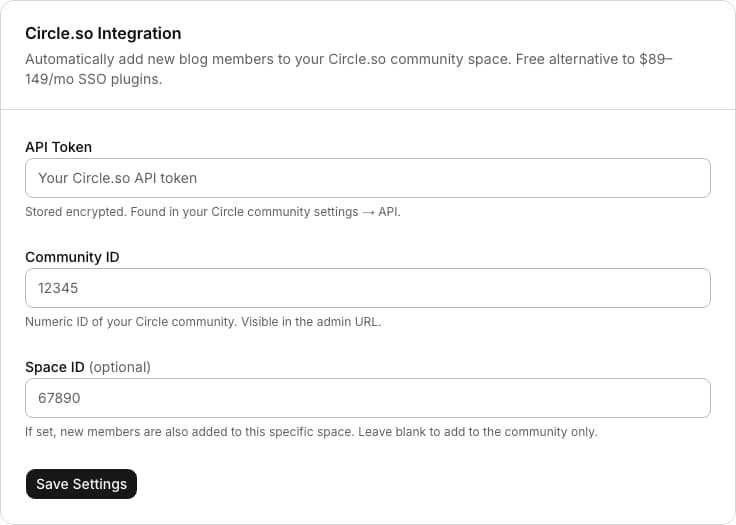Click the 'Numeric ID of your Circle community' hint
The image size is (736, 525).
203,322
